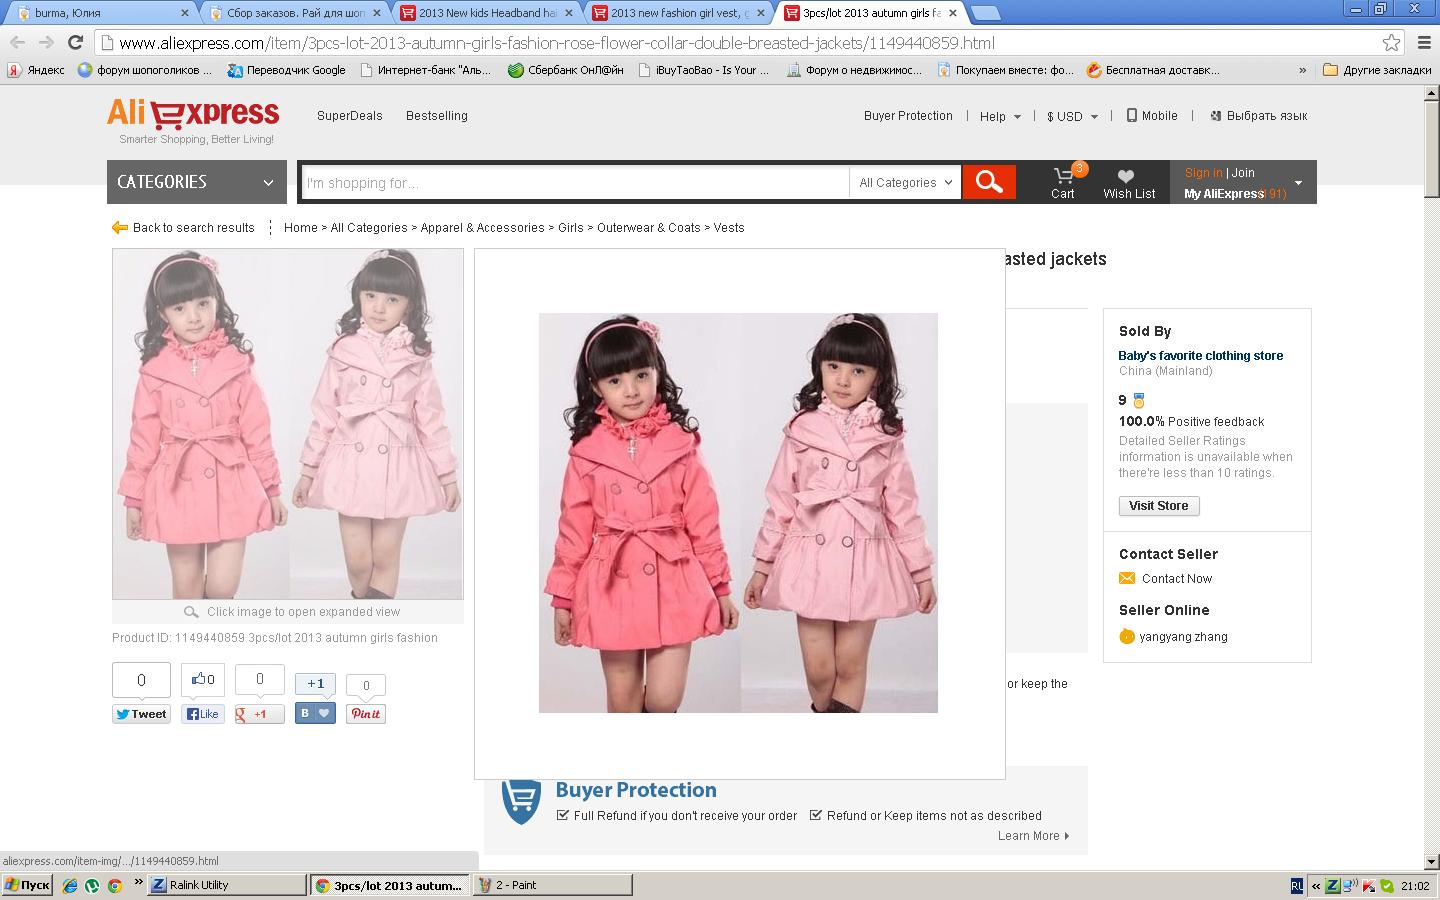Click the seller medal rating icon
The height and width of the screenshot is (900, 1440).
click(1138, 401)
